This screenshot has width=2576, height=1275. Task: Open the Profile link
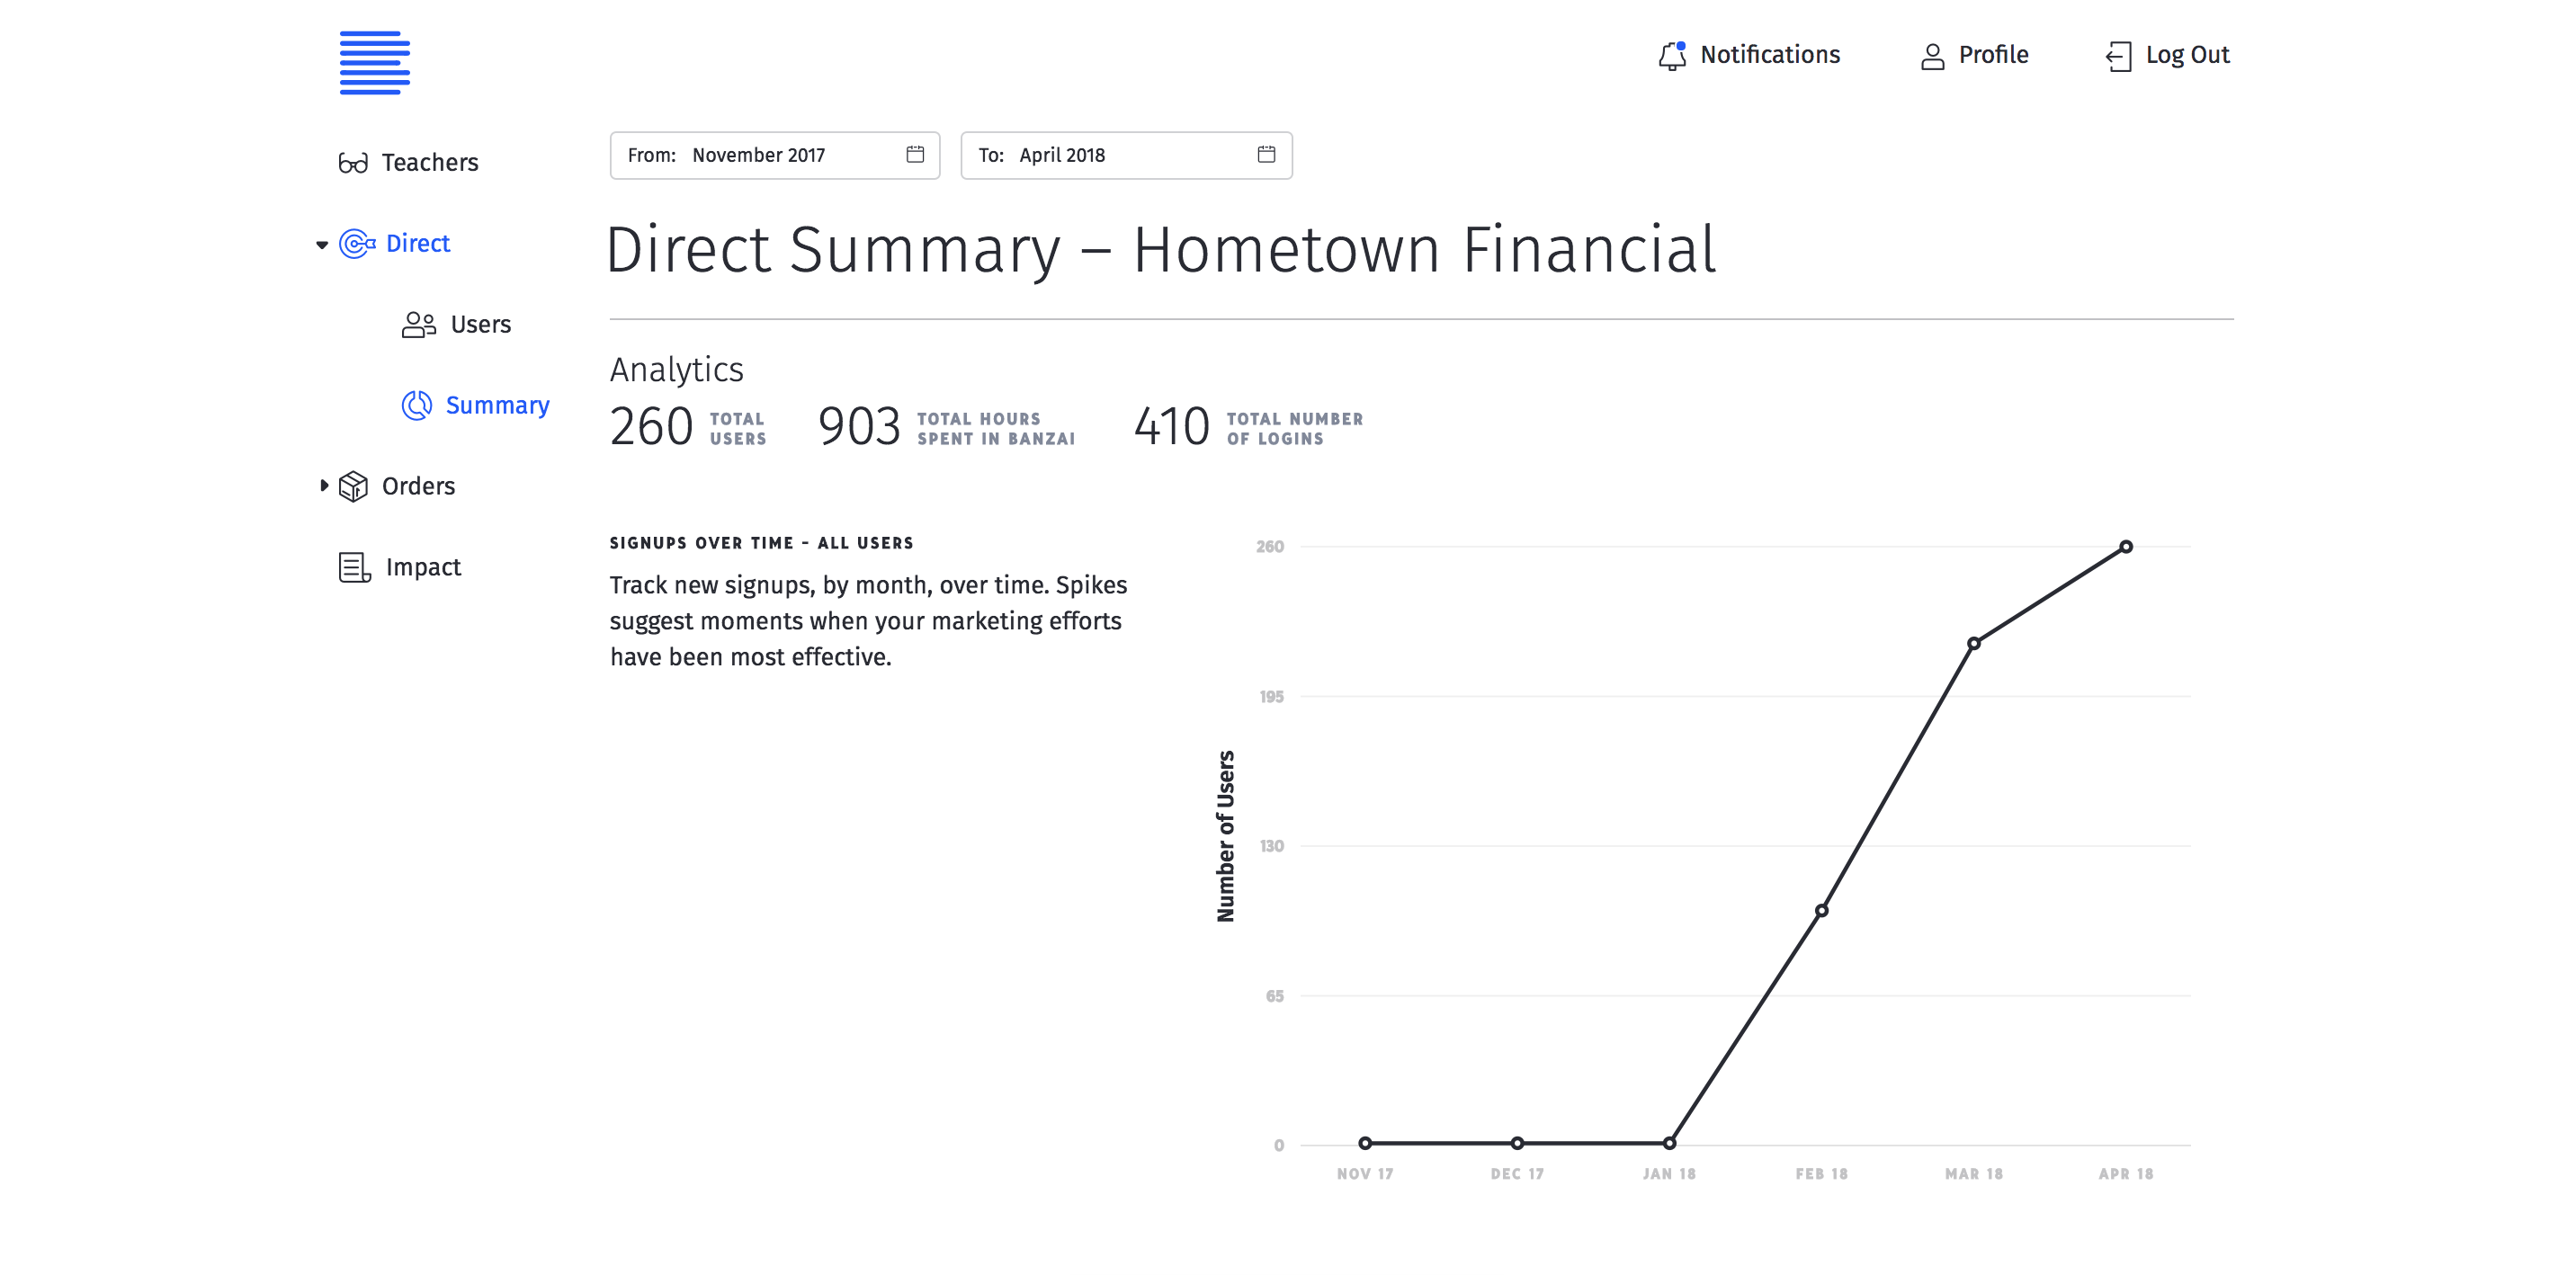pos(1993,55)
